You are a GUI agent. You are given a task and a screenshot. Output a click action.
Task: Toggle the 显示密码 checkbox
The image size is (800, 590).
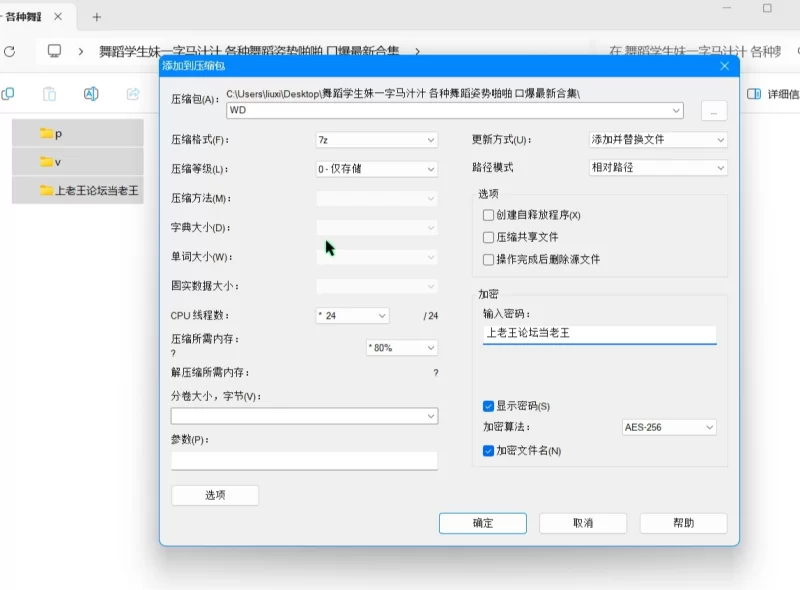(488, 406)
